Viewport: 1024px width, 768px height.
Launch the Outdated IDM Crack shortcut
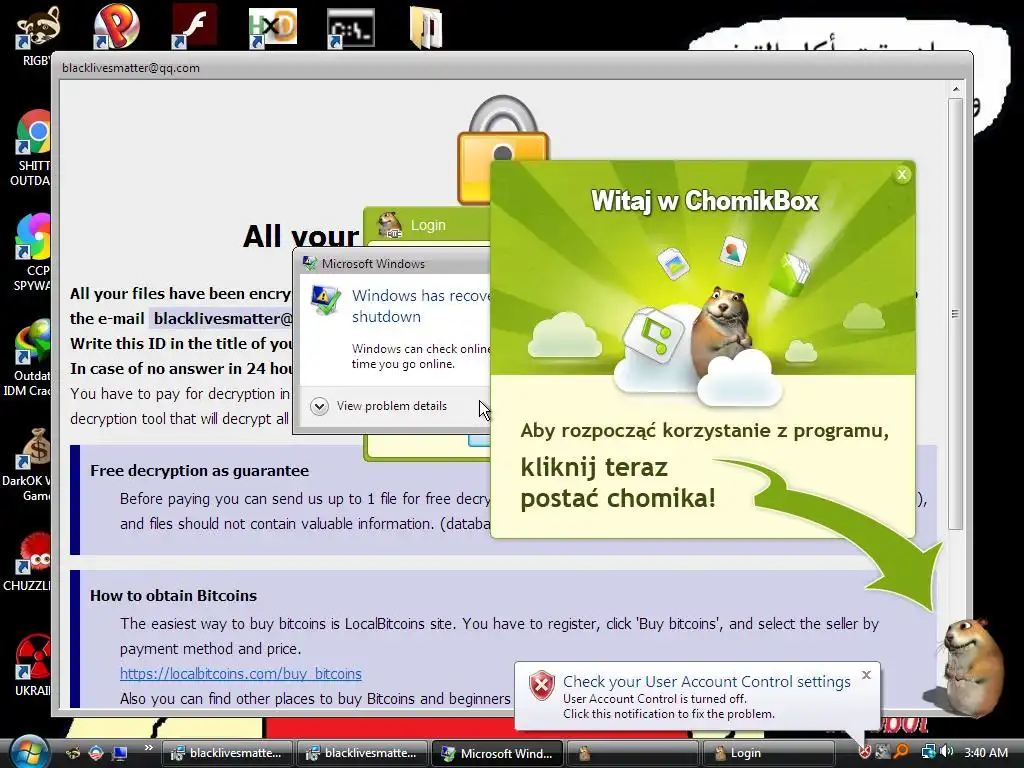click(x=29, y=358)
